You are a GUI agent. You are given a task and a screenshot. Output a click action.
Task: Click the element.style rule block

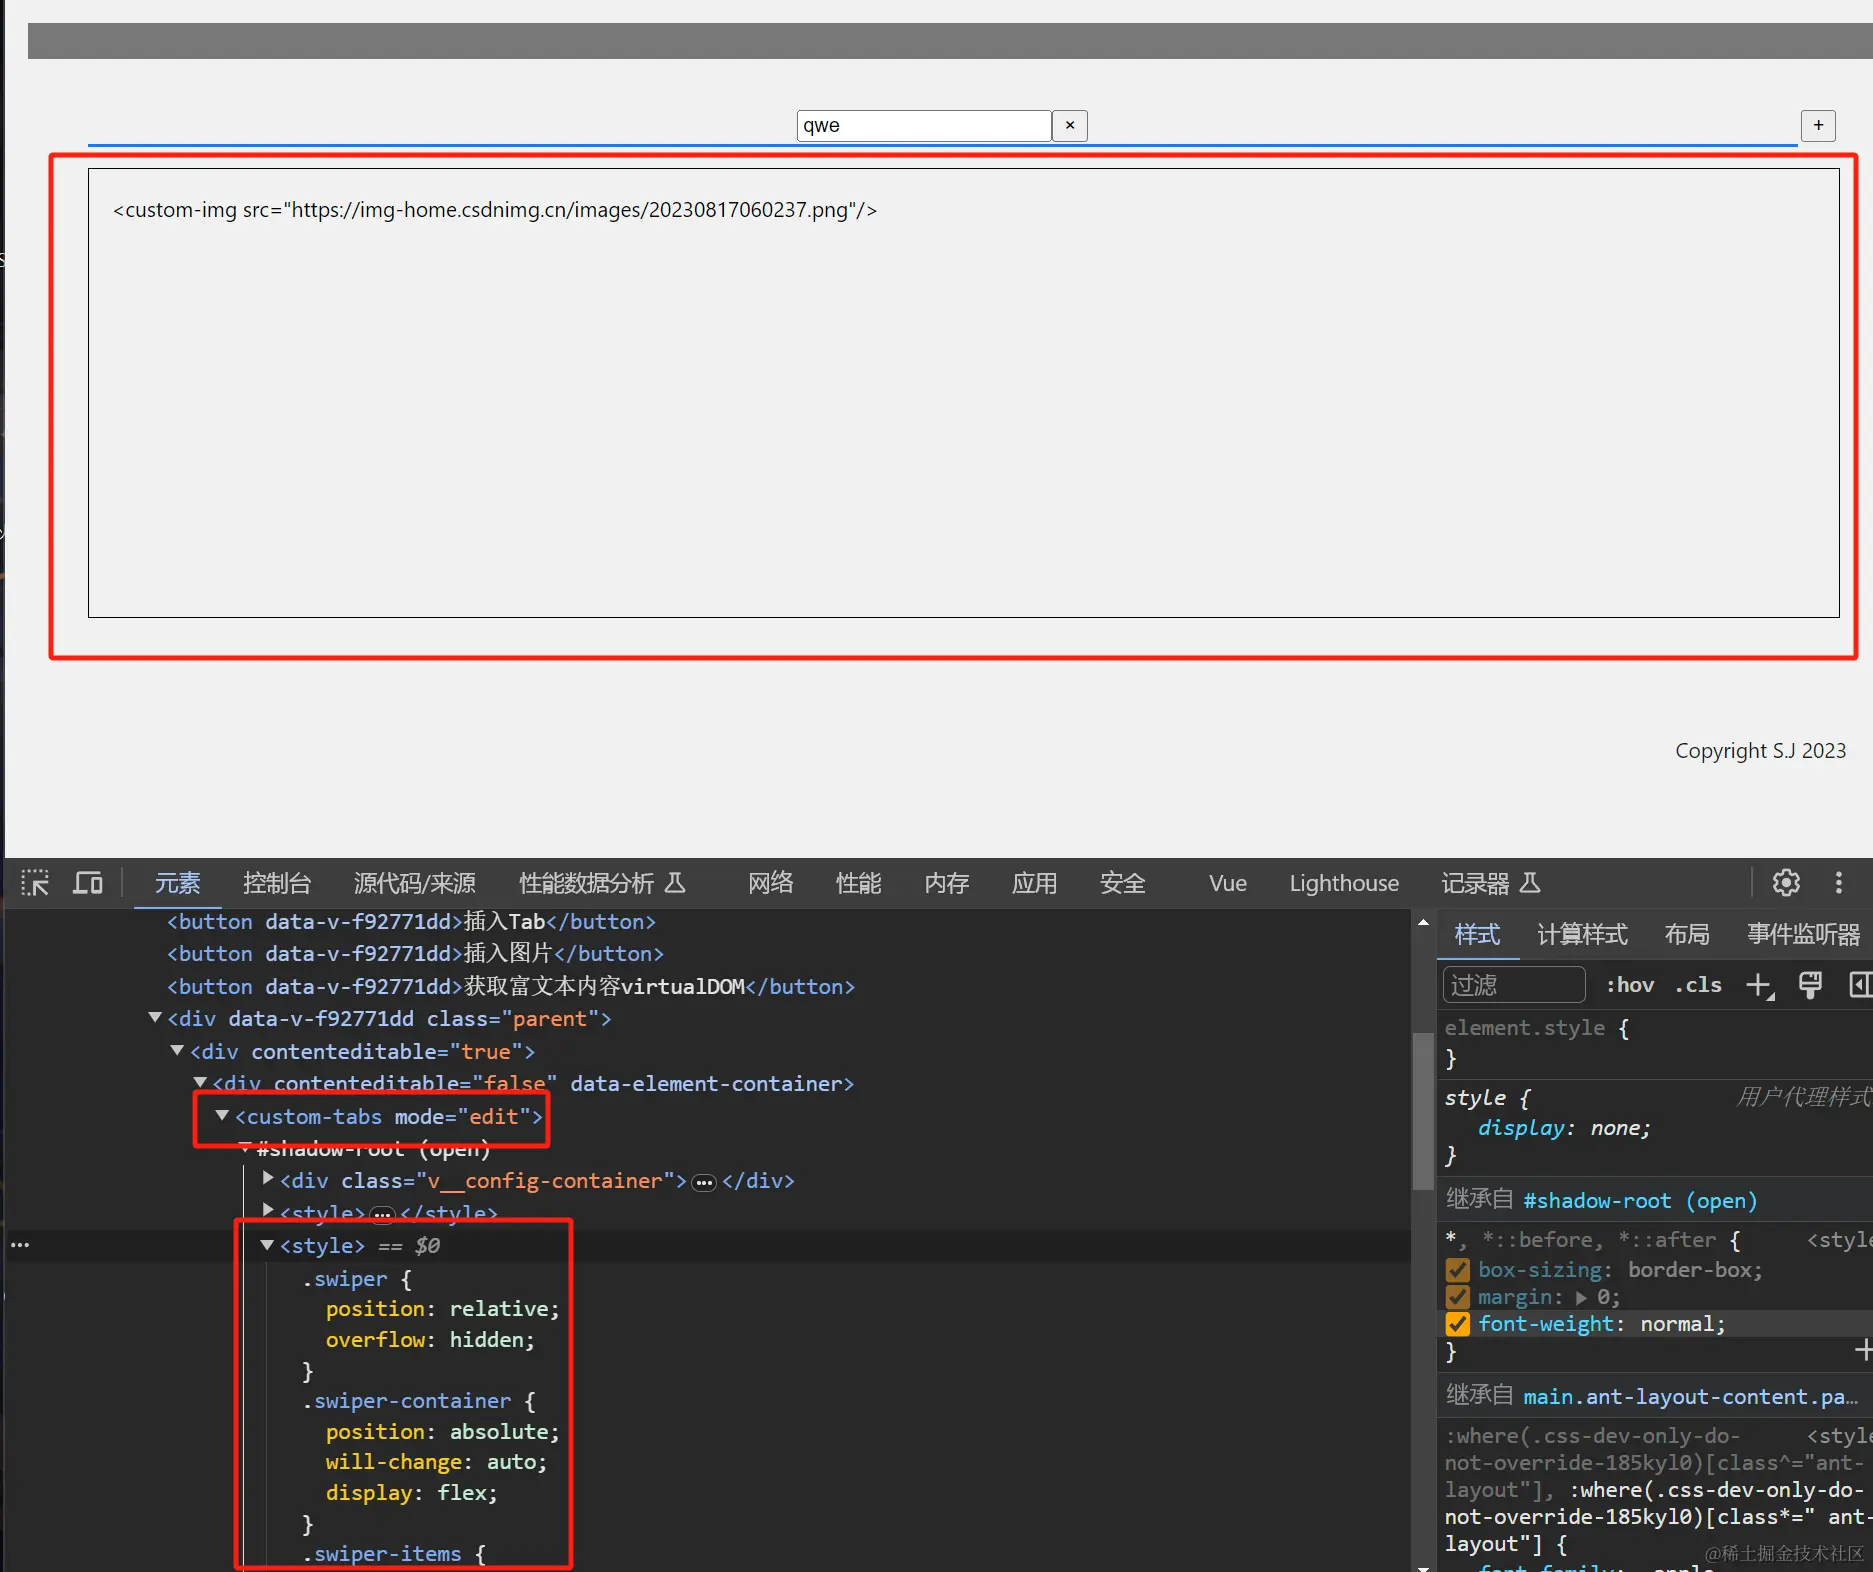[1655, 1043]
